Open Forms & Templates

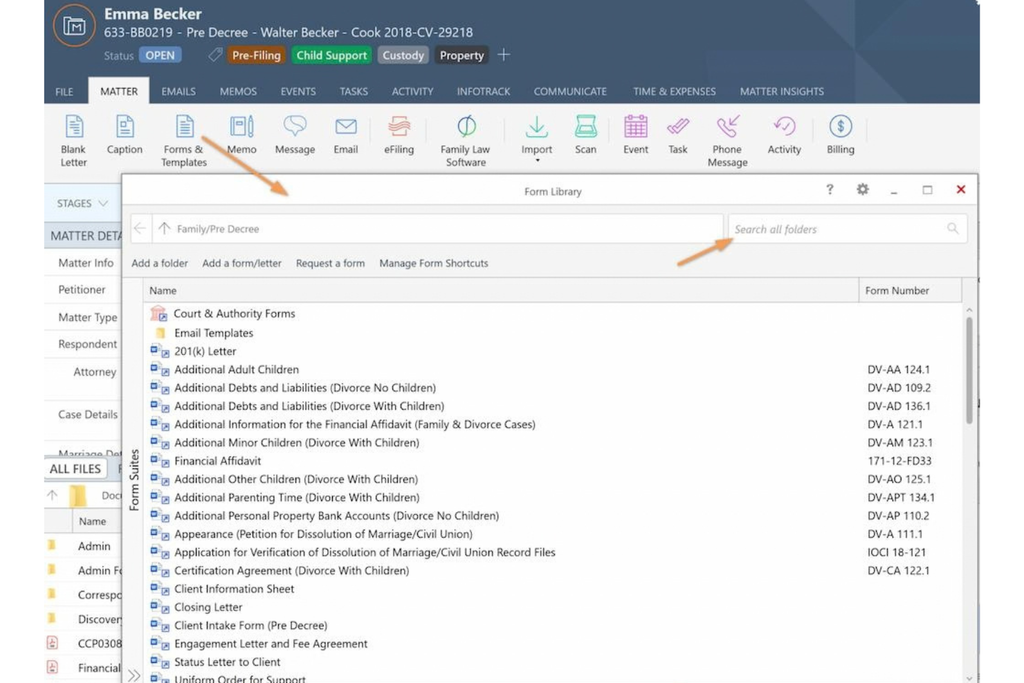[184, 140]
